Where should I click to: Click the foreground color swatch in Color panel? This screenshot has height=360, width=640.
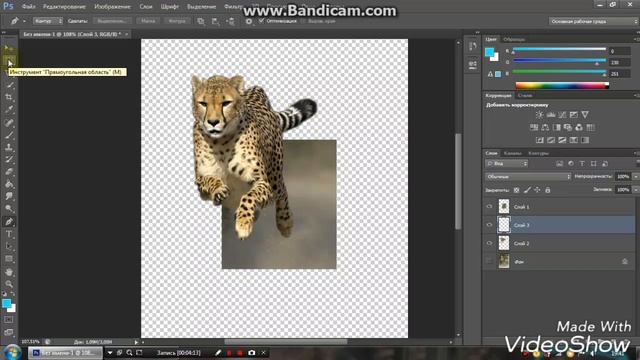[489, 52]
